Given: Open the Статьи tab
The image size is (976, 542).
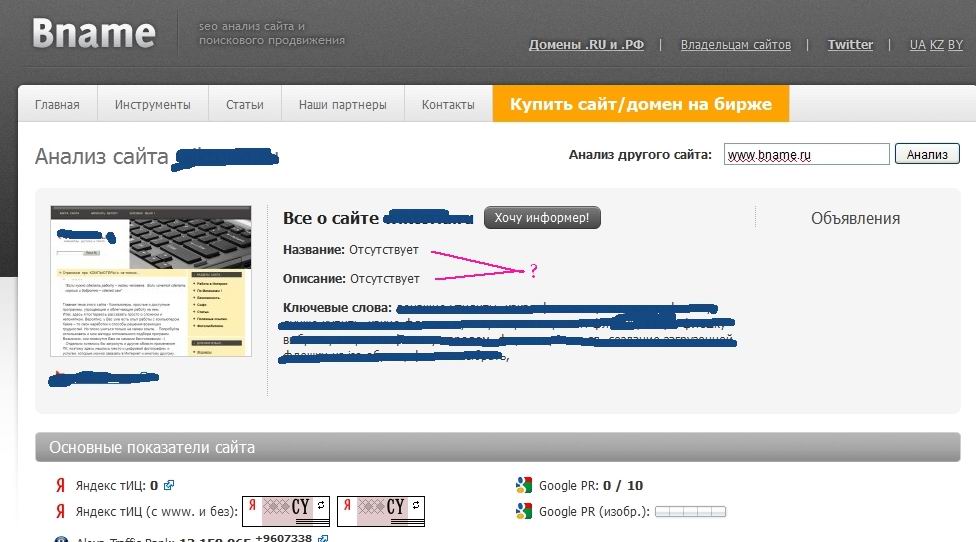Looking at the screenshot, I should (x=245, y=104).
